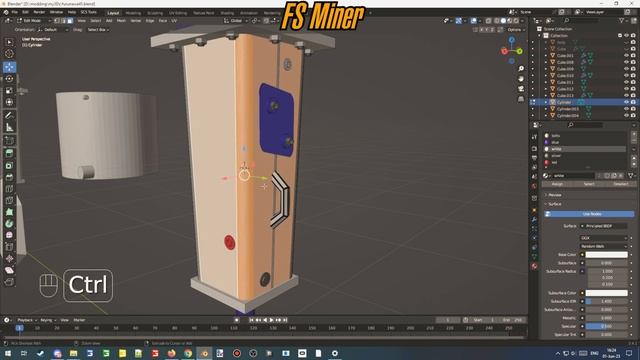
Task: Click the camera view icon in viewport
Action: [x=521, y=89]
